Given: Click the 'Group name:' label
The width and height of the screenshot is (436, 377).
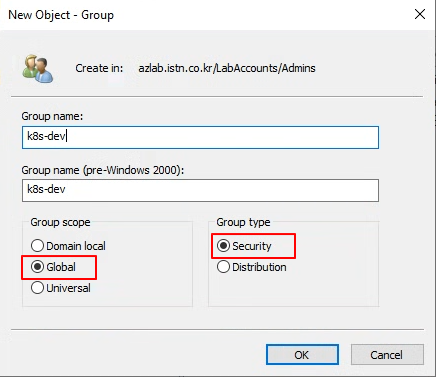Looking at the screenshot, I should tap(52, 116).
